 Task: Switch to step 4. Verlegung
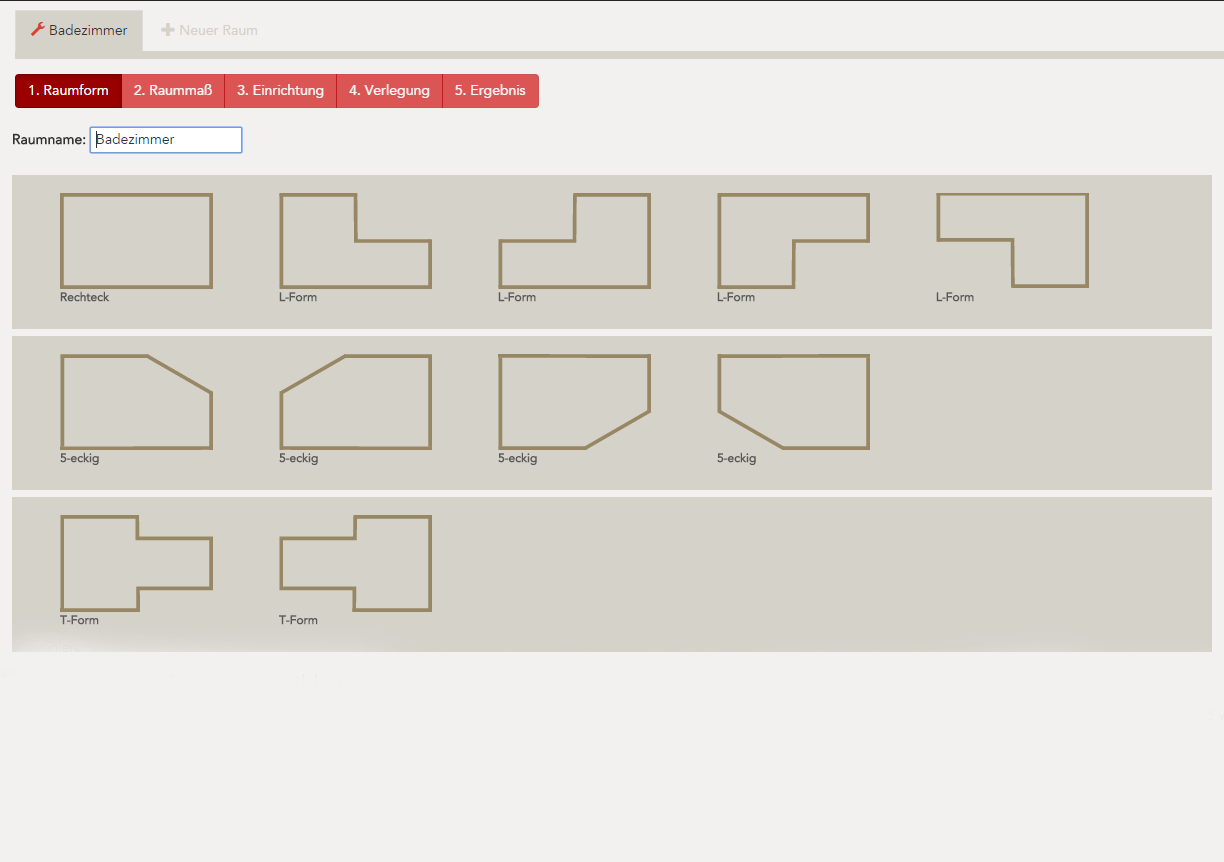point(389,91)
